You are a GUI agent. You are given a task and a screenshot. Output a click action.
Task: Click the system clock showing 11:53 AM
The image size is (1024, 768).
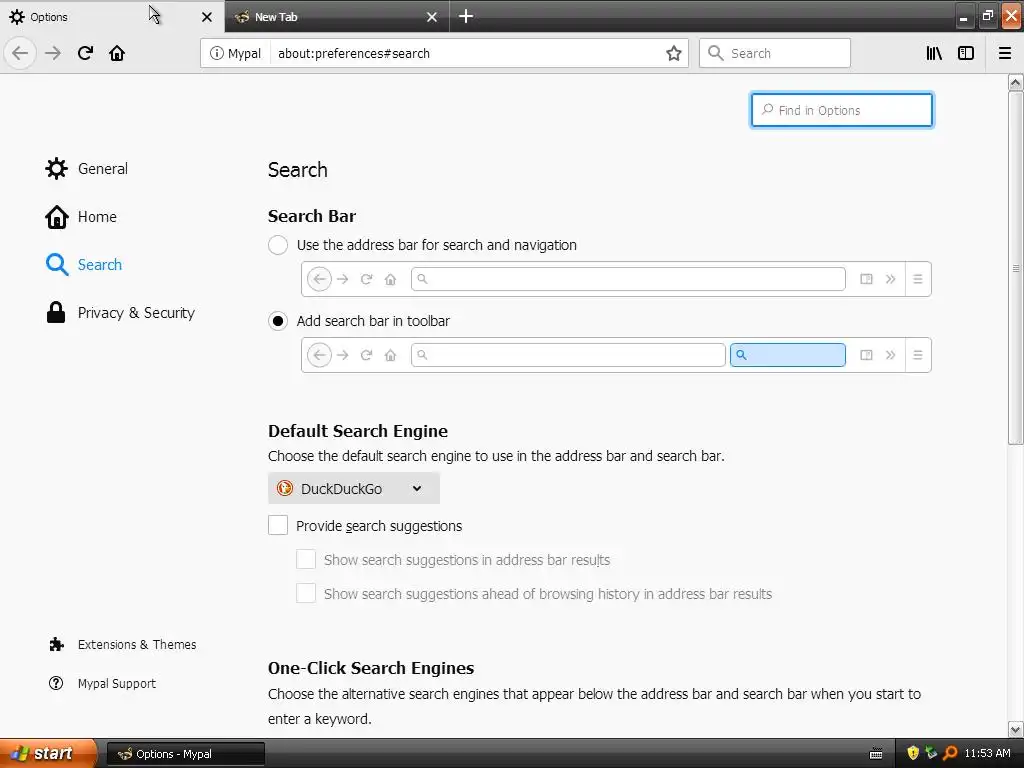tap(987, 753)
